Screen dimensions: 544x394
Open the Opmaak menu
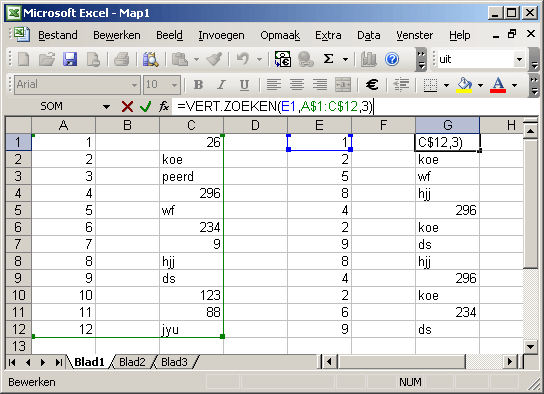point(280,35)
